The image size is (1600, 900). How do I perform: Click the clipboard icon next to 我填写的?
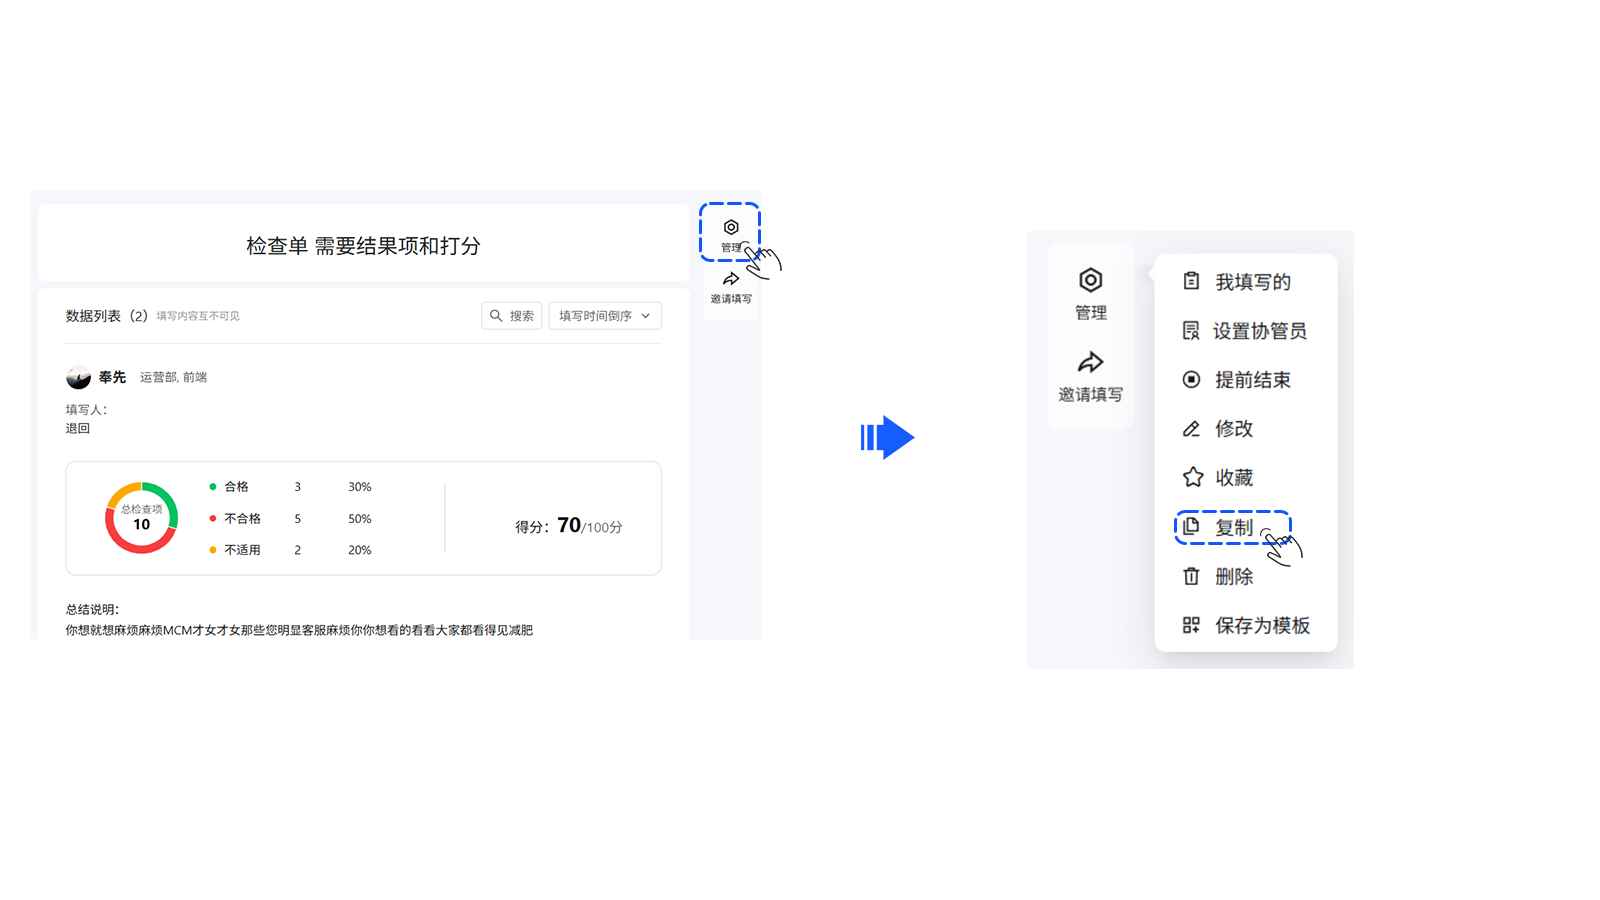point(1191,281)
